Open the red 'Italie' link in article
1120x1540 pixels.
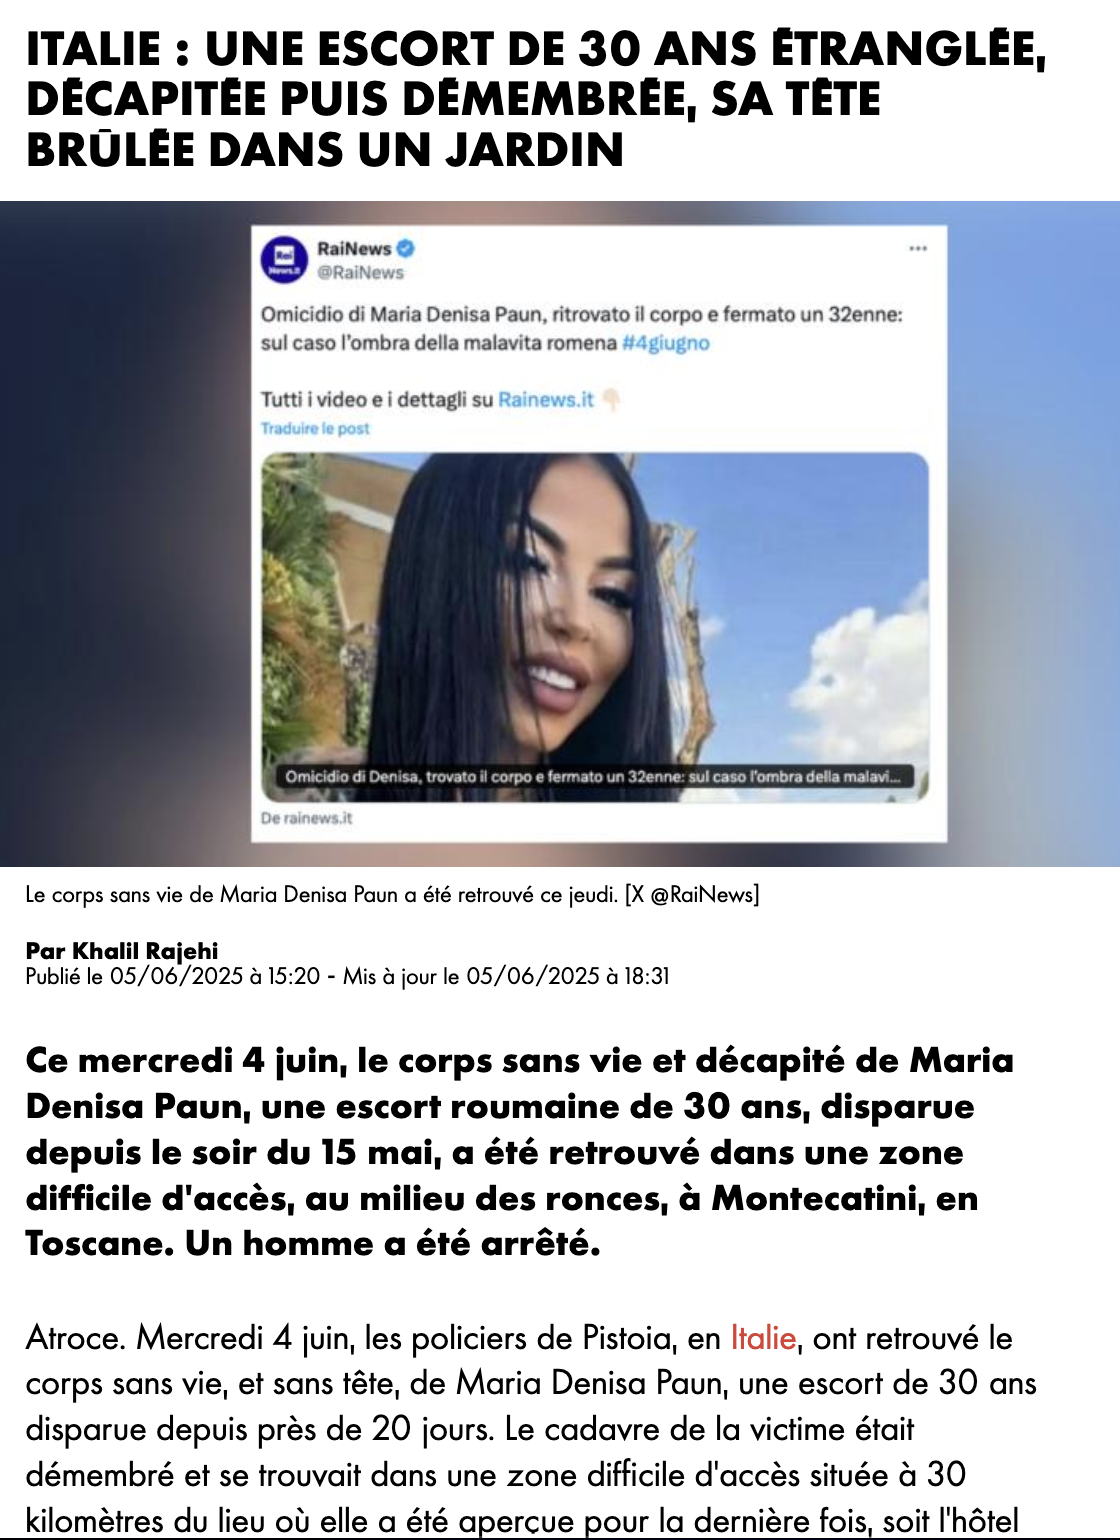point(763,1338)
